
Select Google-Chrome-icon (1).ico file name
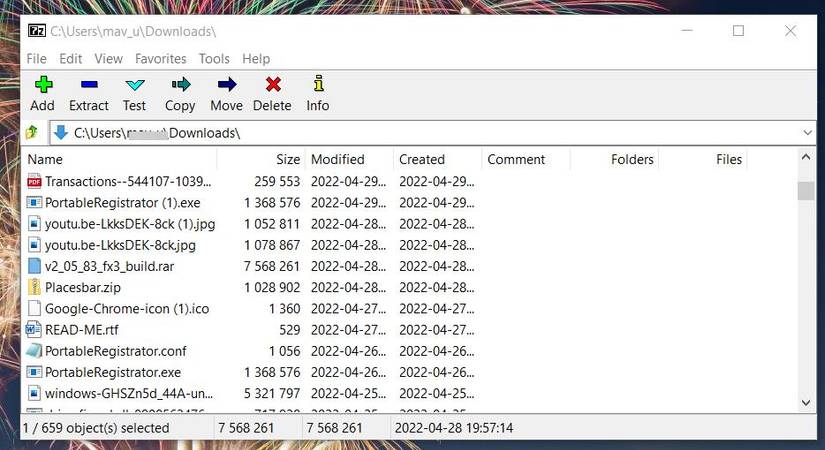(x=127, y=308)
